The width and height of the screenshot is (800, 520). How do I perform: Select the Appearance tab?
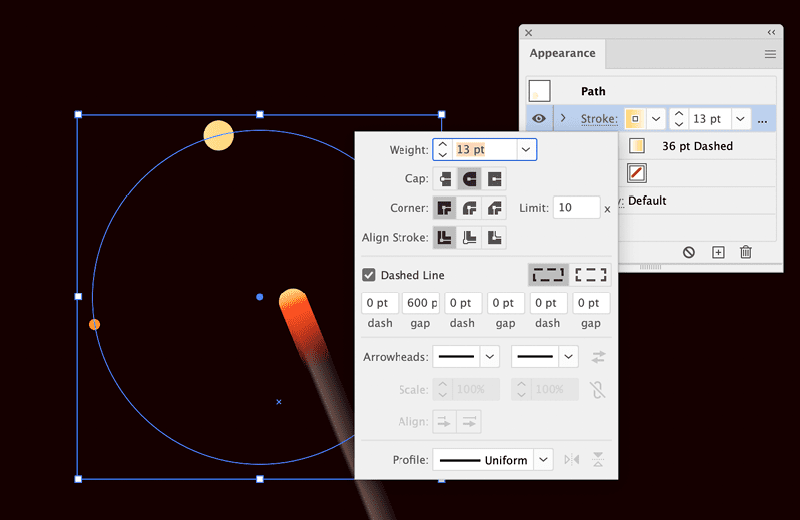point(562,53)
